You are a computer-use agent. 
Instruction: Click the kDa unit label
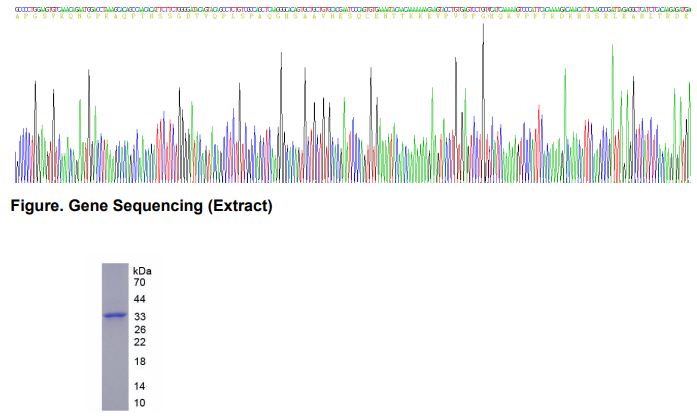pyautogui.click(x=142, y=271)
